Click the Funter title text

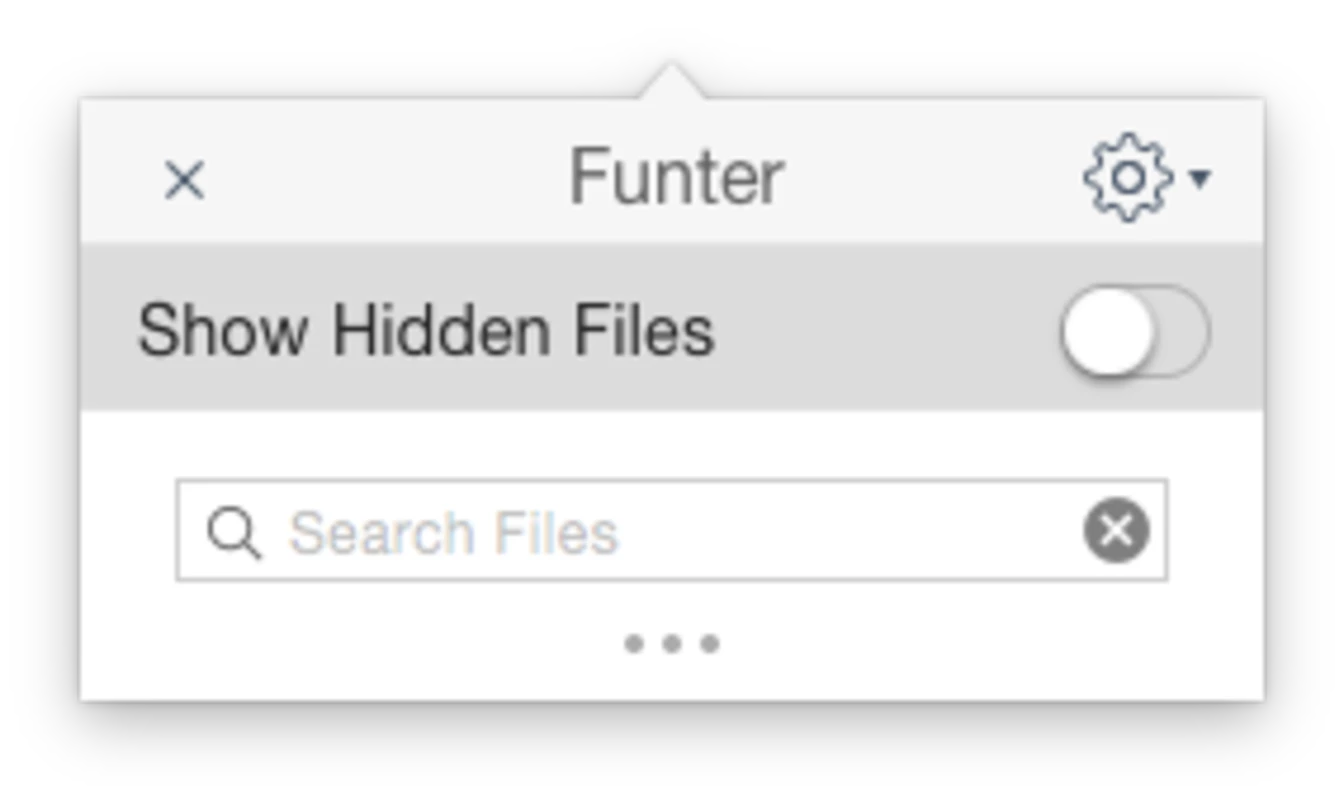click(x=676, y=178)
